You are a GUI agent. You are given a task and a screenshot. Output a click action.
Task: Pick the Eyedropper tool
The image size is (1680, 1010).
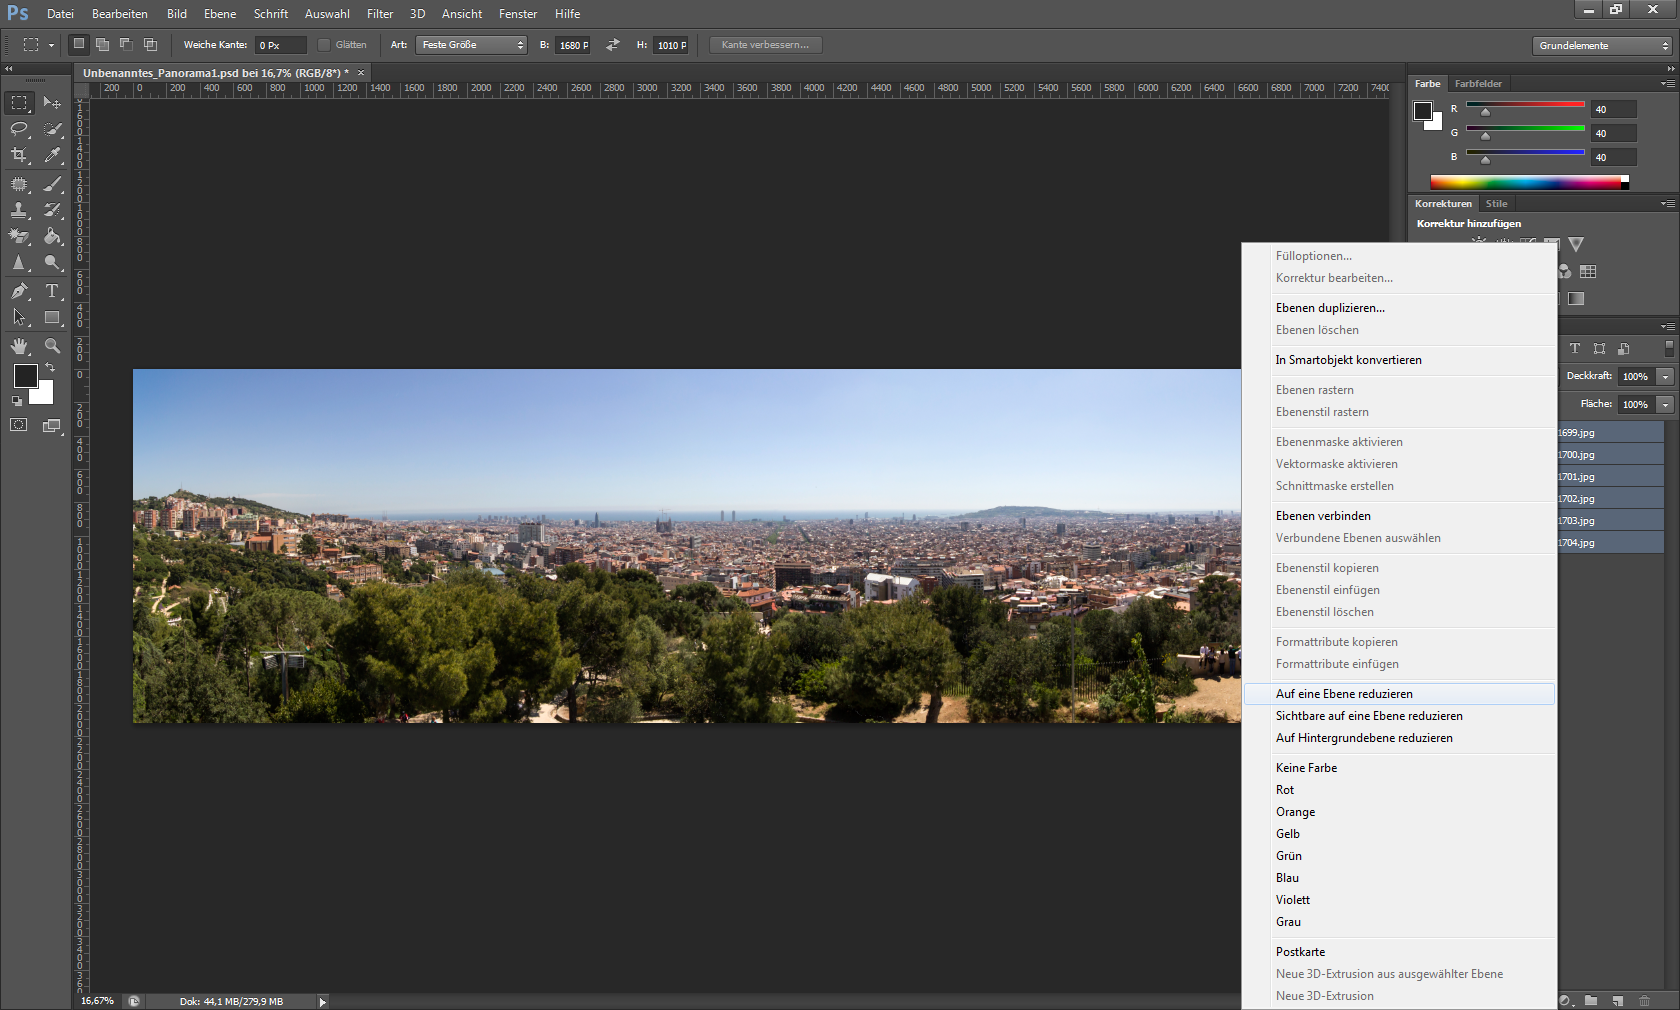point(52,155)
